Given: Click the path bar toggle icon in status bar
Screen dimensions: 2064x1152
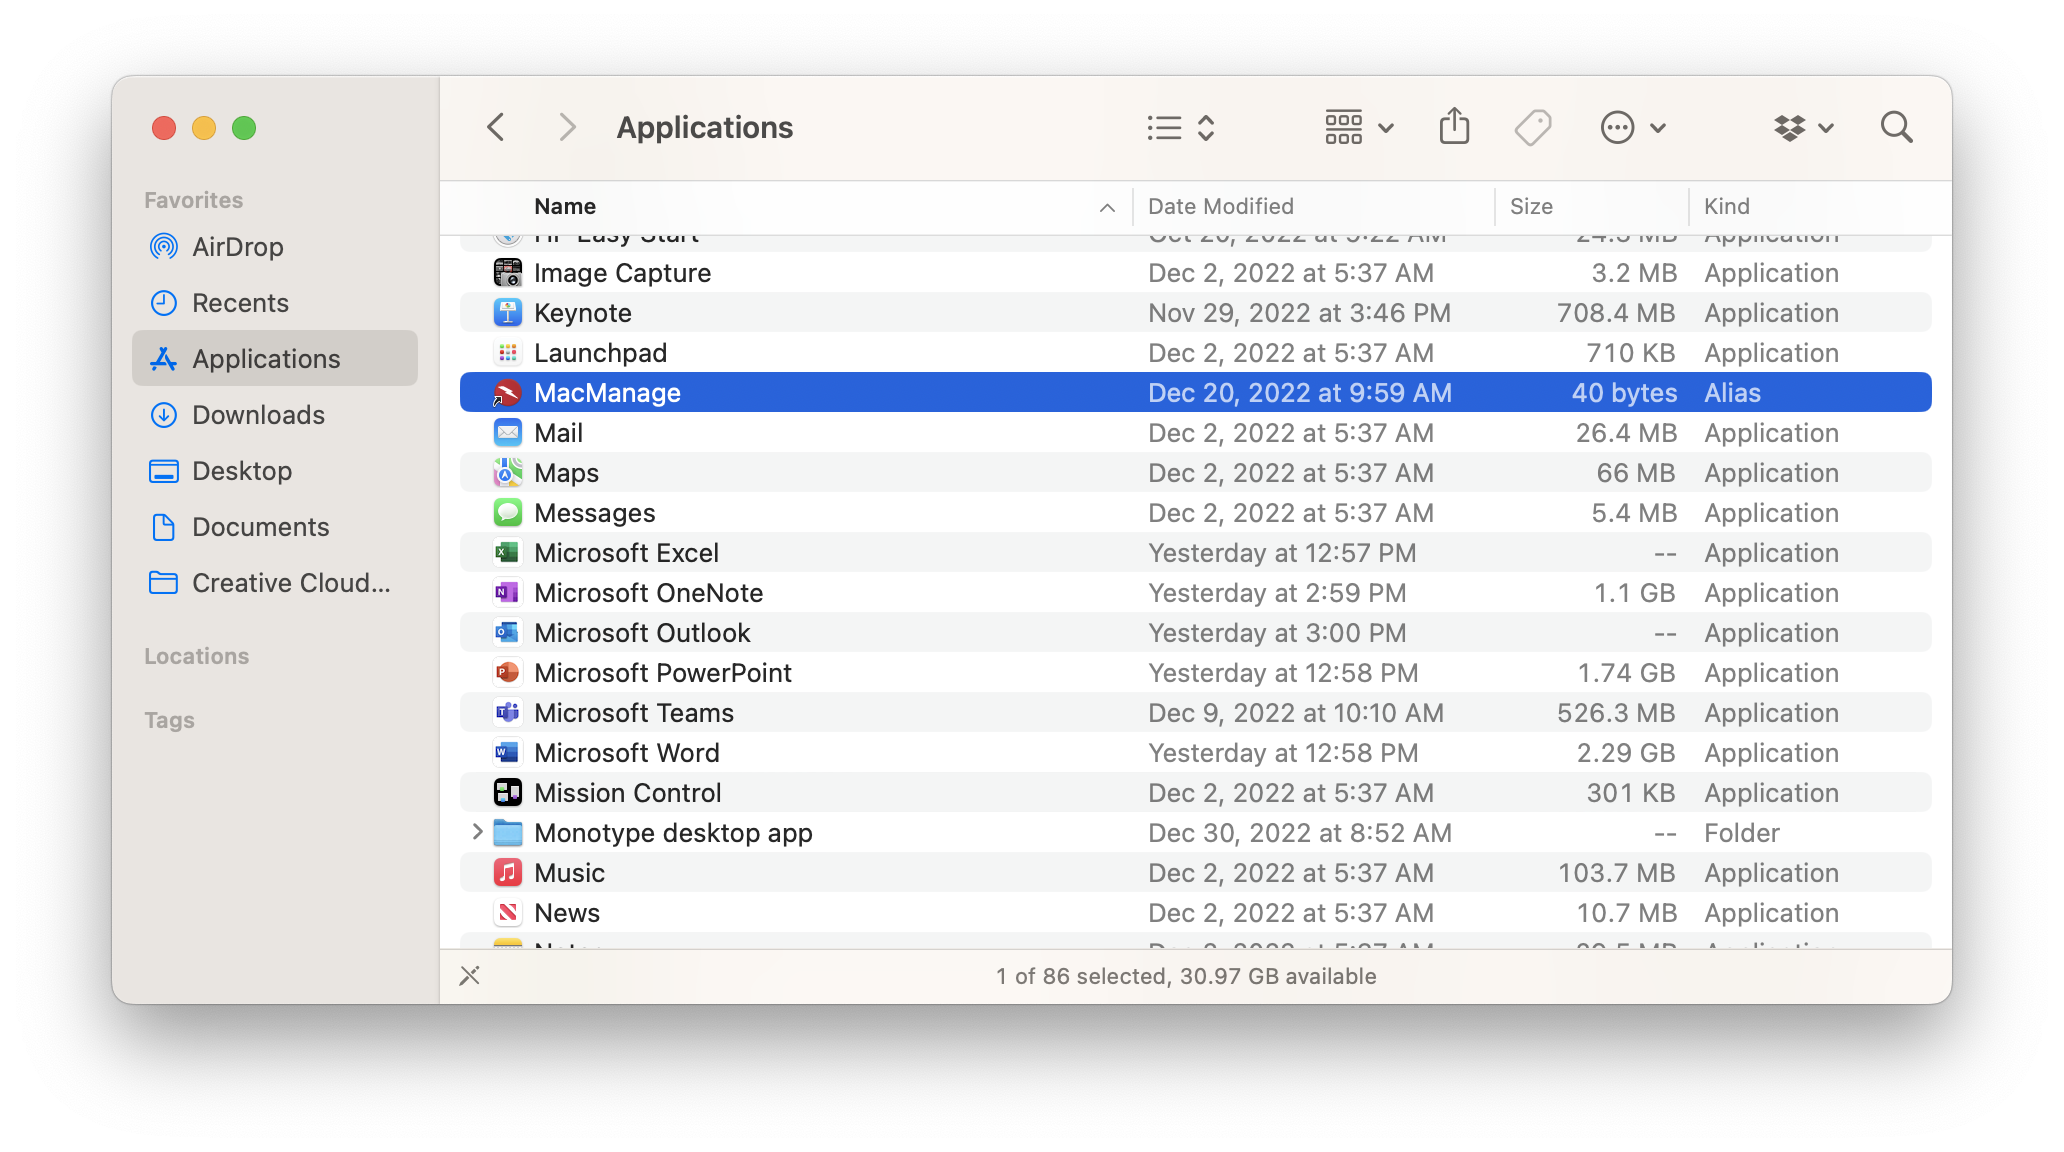Looking at the screenshot, I should [470, 976].
